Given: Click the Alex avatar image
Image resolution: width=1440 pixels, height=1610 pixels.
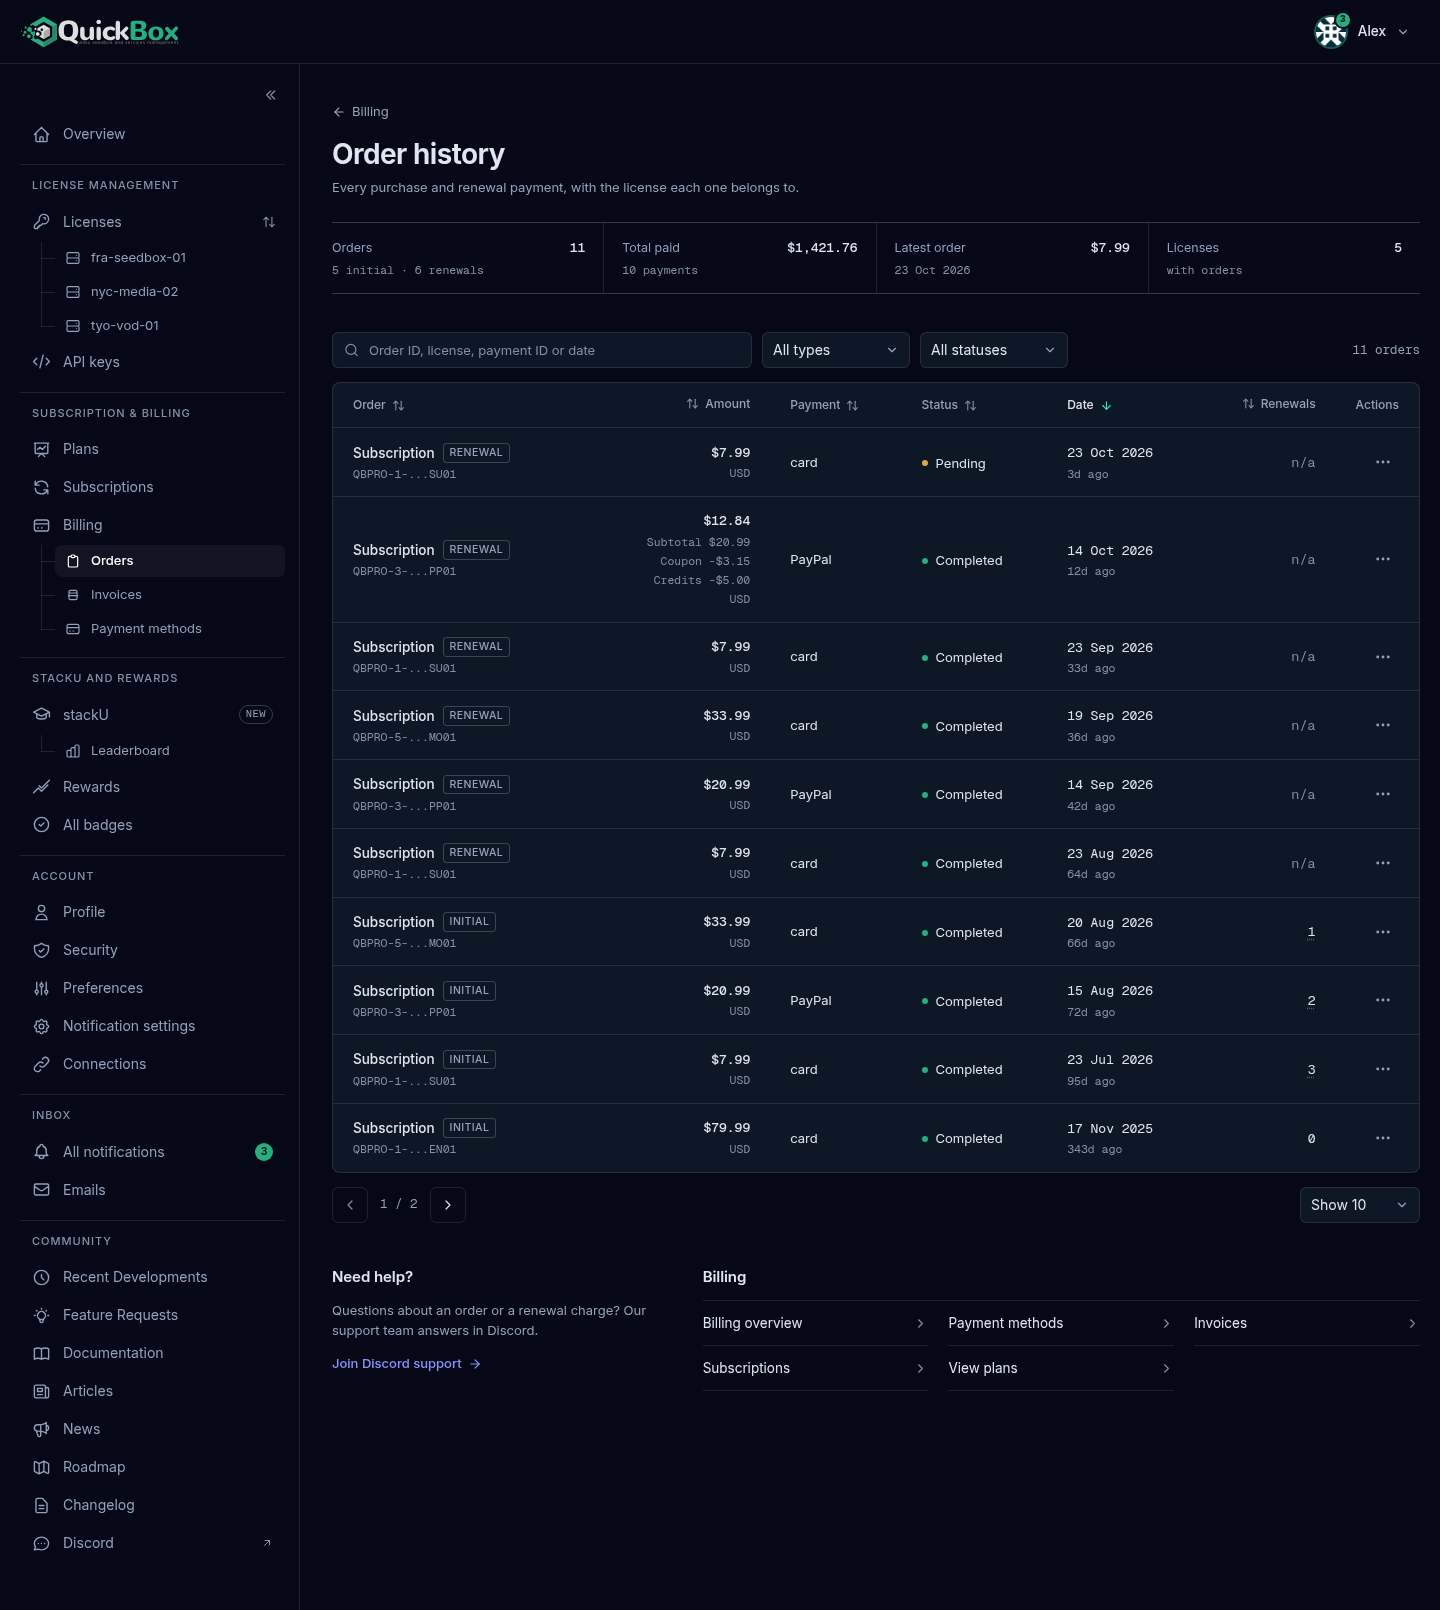Looking at the screenshot, I should (x=1331, y=32).
